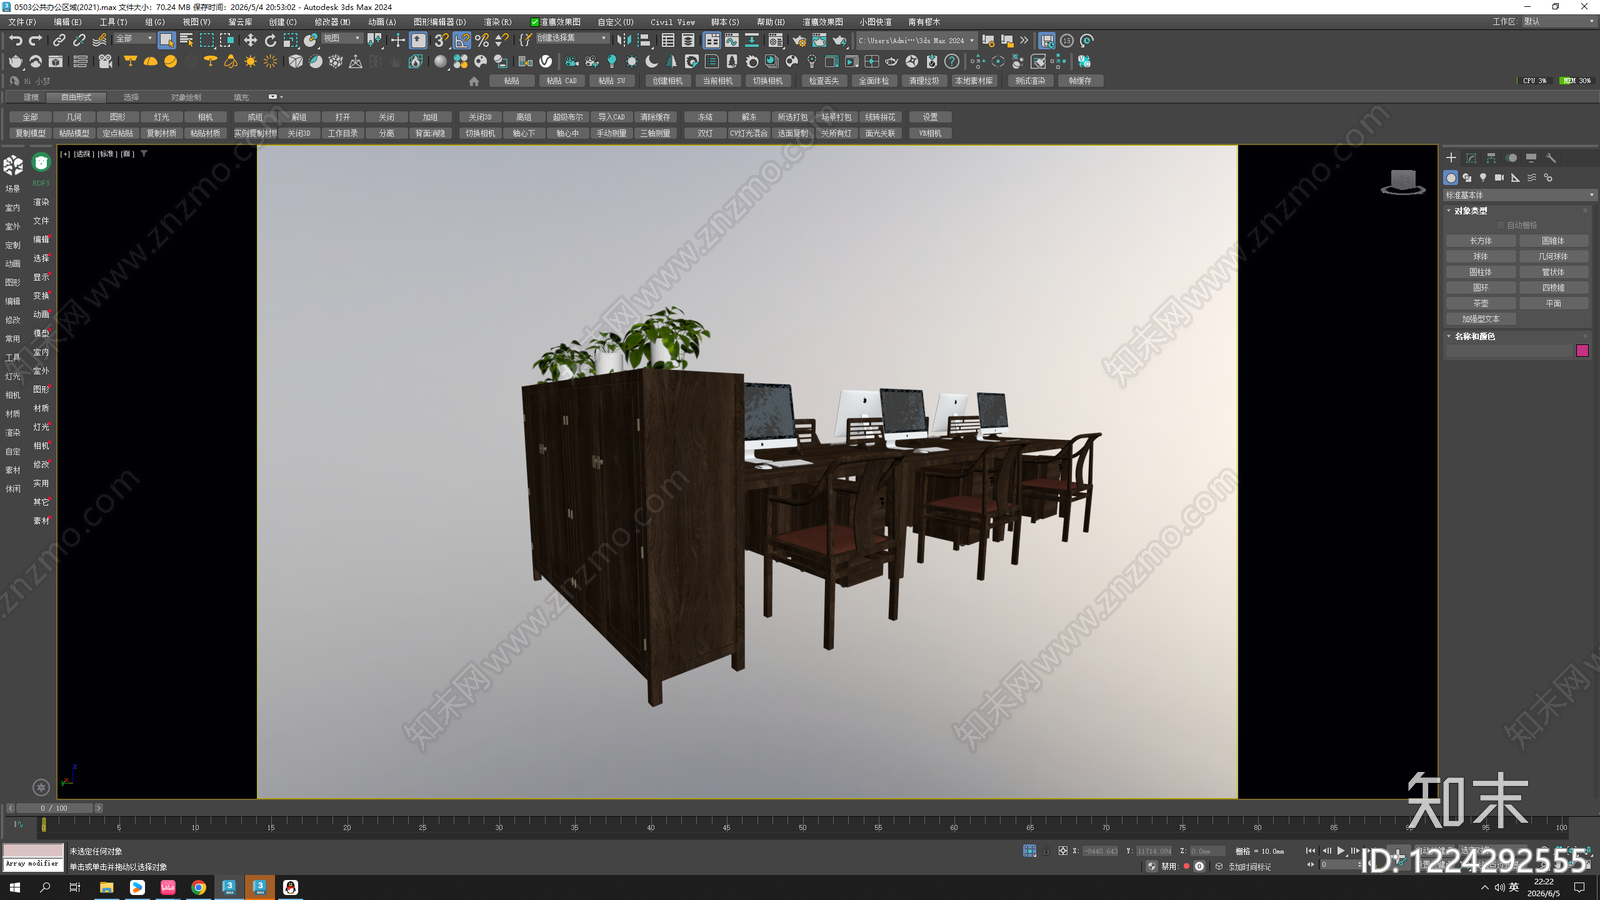1600x900 pixels.
Task: Click the 导入CAD button
Action: pyautogui.click(x=611, y=117)
